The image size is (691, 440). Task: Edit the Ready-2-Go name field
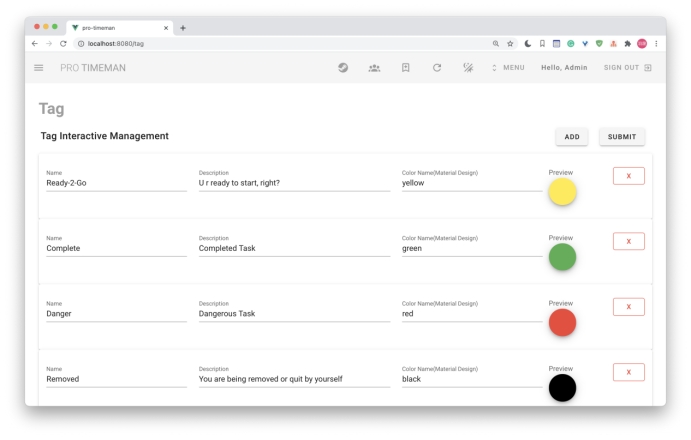(x=116, y=183)
